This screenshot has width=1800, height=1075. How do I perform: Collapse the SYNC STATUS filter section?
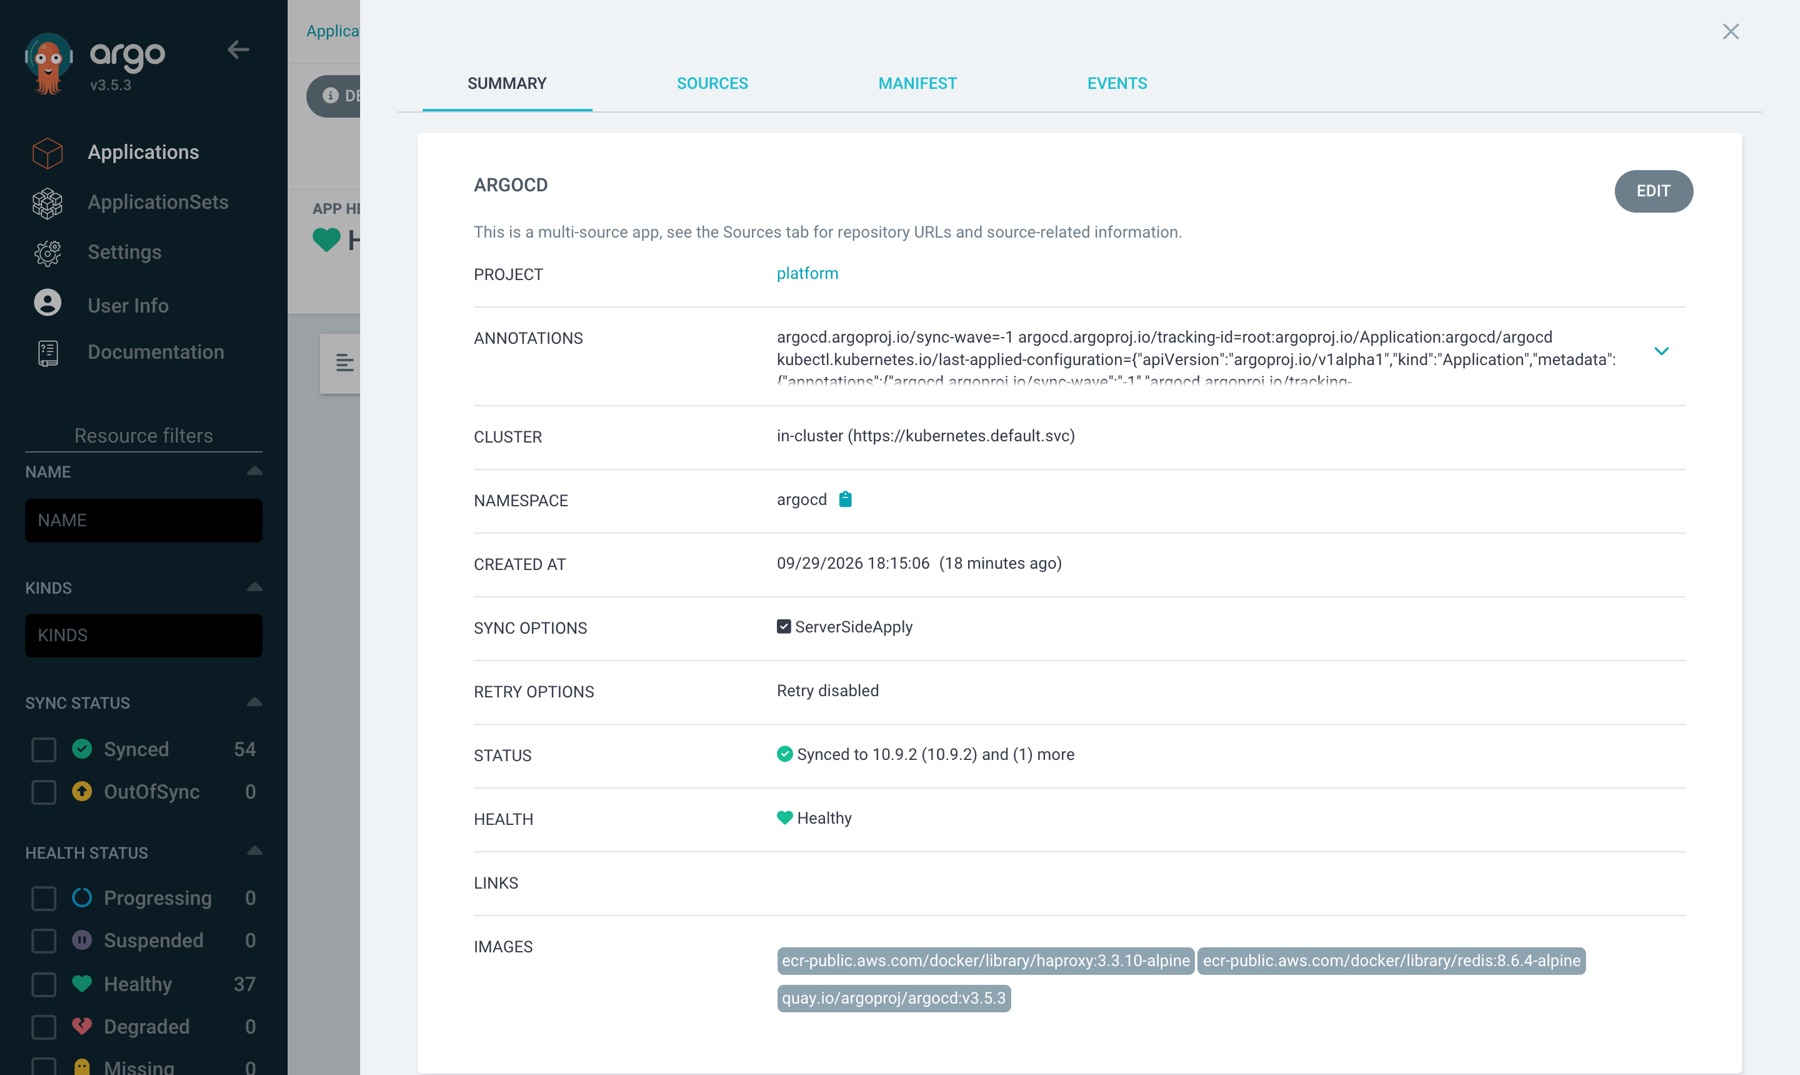click(254, 702)
